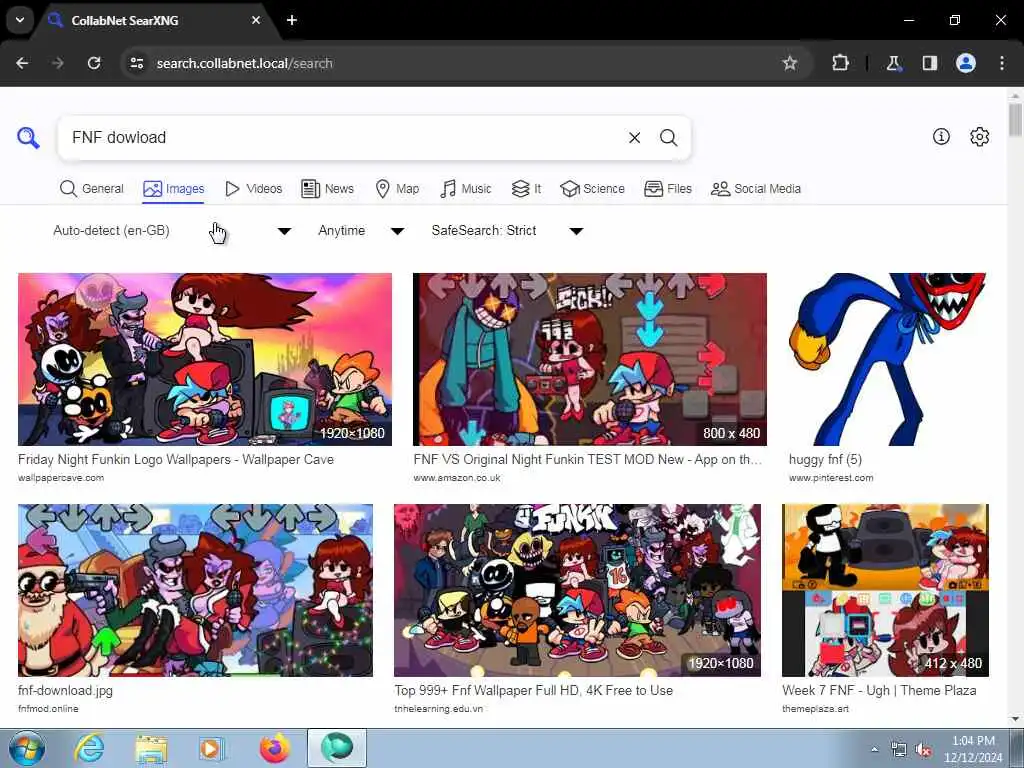The image size is (1024, 768).
Task: Open site information icon in address bar
Action: tap(136, 63)
